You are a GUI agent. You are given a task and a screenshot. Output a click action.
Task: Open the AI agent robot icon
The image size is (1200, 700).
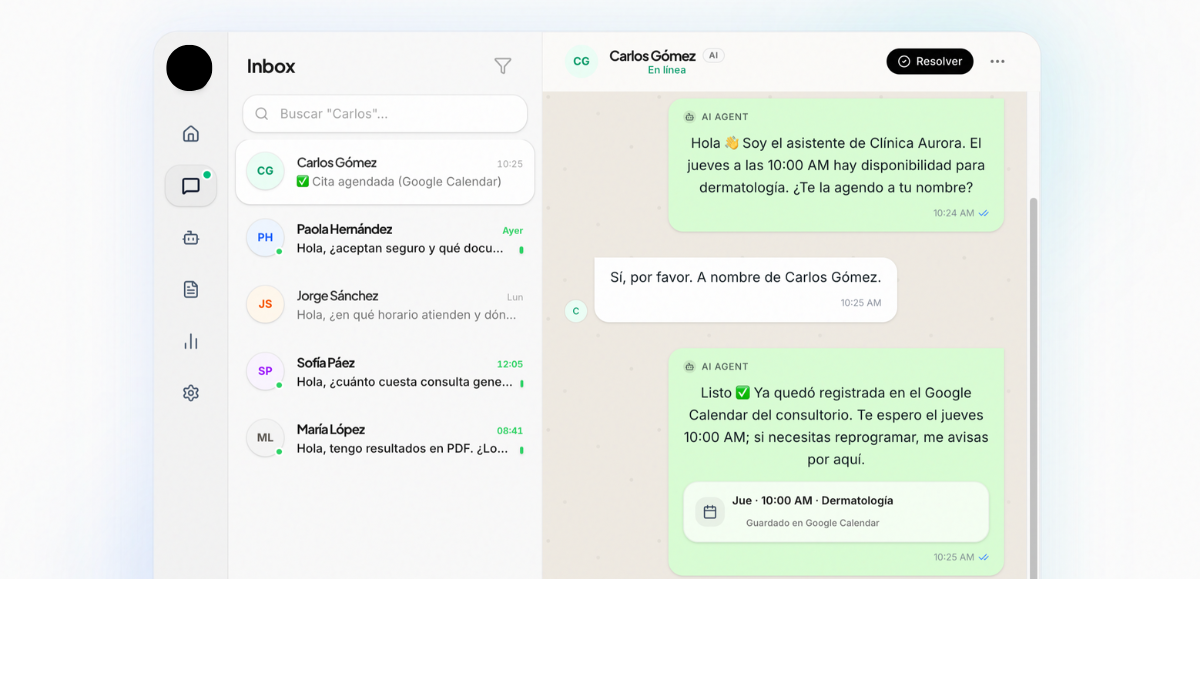coord(191,238)
